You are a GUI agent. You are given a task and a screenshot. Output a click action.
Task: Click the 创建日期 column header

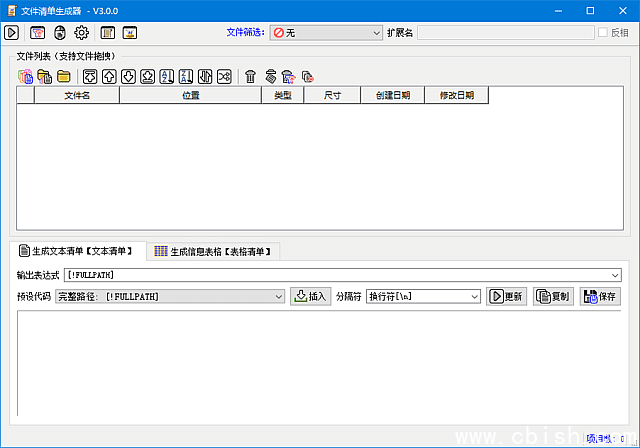(x=393, y=95)
